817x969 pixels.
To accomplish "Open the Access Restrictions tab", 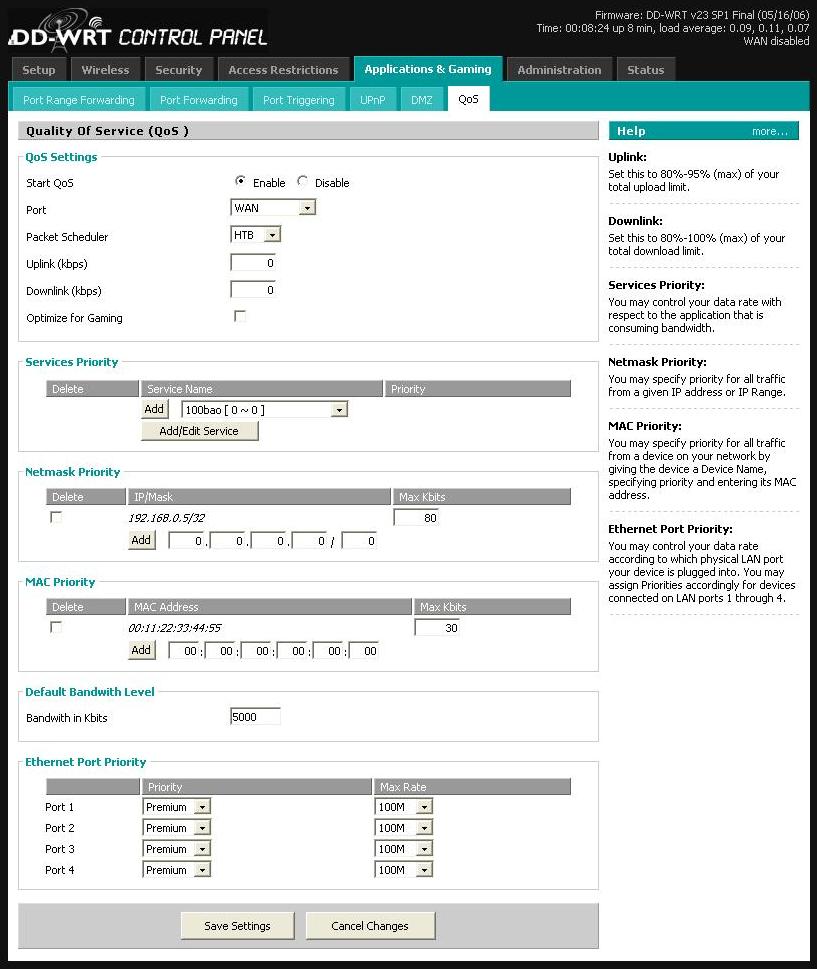I will 283,70.
